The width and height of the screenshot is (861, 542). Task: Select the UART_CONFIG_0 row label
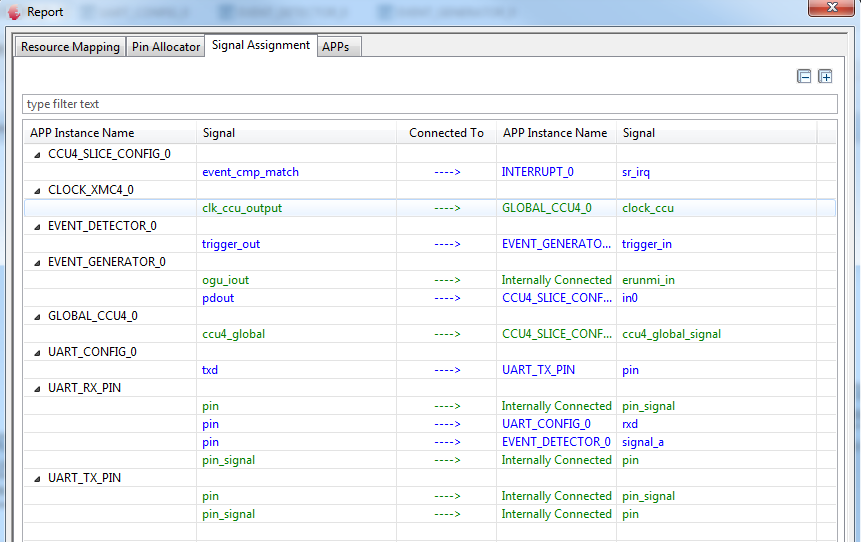[92, 351]
